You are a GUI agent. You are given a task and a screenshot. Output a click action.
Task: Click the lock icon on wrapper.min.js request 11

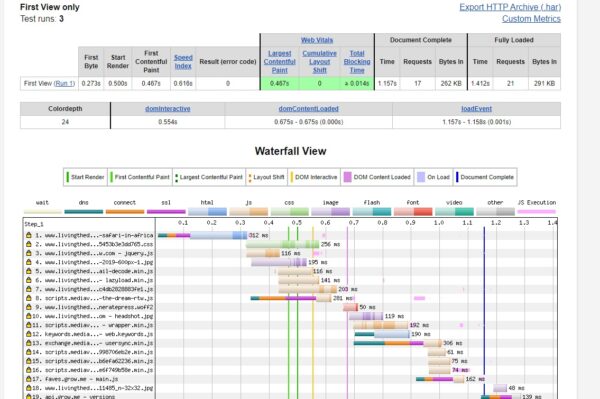pyautogui.click(x=29, y=325)
